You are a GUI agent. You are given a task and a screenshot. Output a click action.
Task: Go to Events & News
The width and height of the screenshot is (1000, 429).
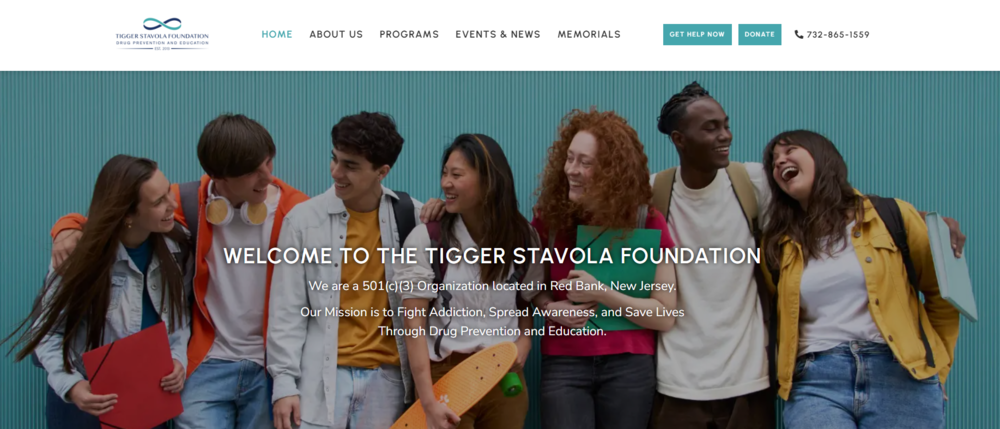pyautogui.click(x=497, y=34)
